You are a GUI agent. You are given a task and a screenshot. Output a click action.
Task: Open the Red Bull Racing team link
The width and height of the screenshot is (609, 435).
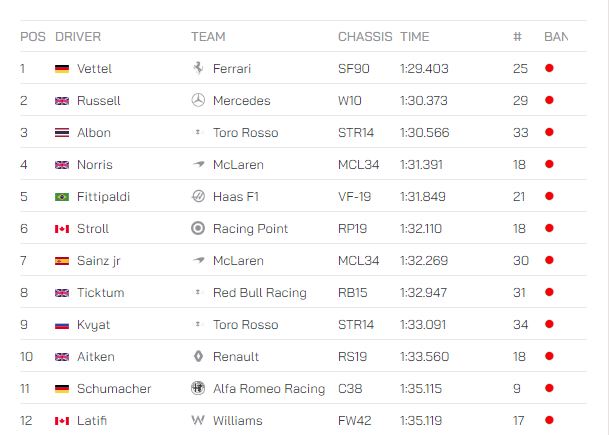[260, 292]
